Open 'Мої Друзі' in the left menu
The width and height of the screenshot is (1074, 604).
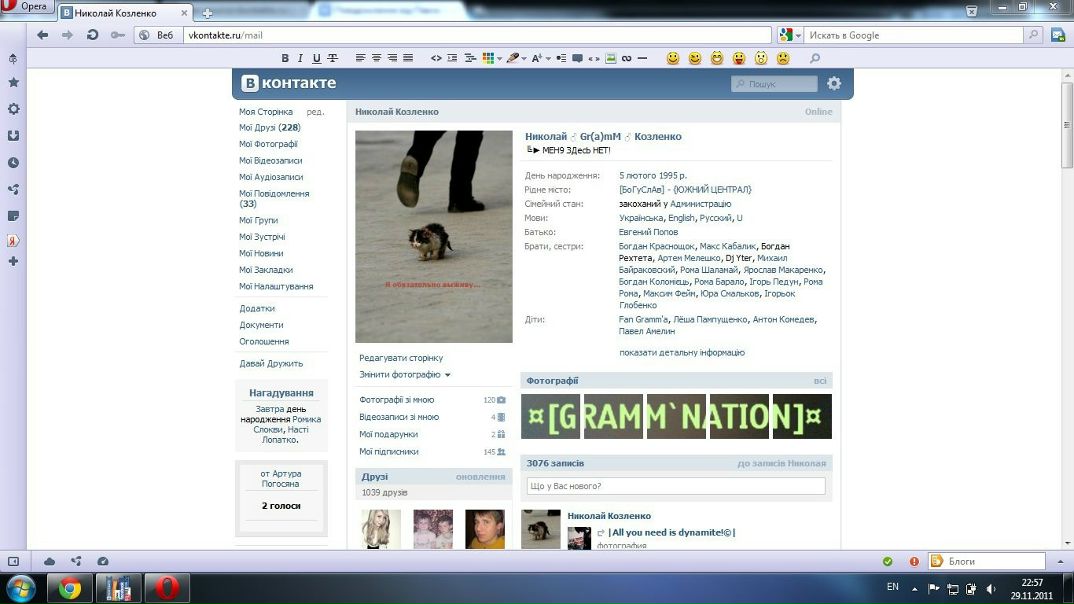pyautogui.click(x=269, y=128)
